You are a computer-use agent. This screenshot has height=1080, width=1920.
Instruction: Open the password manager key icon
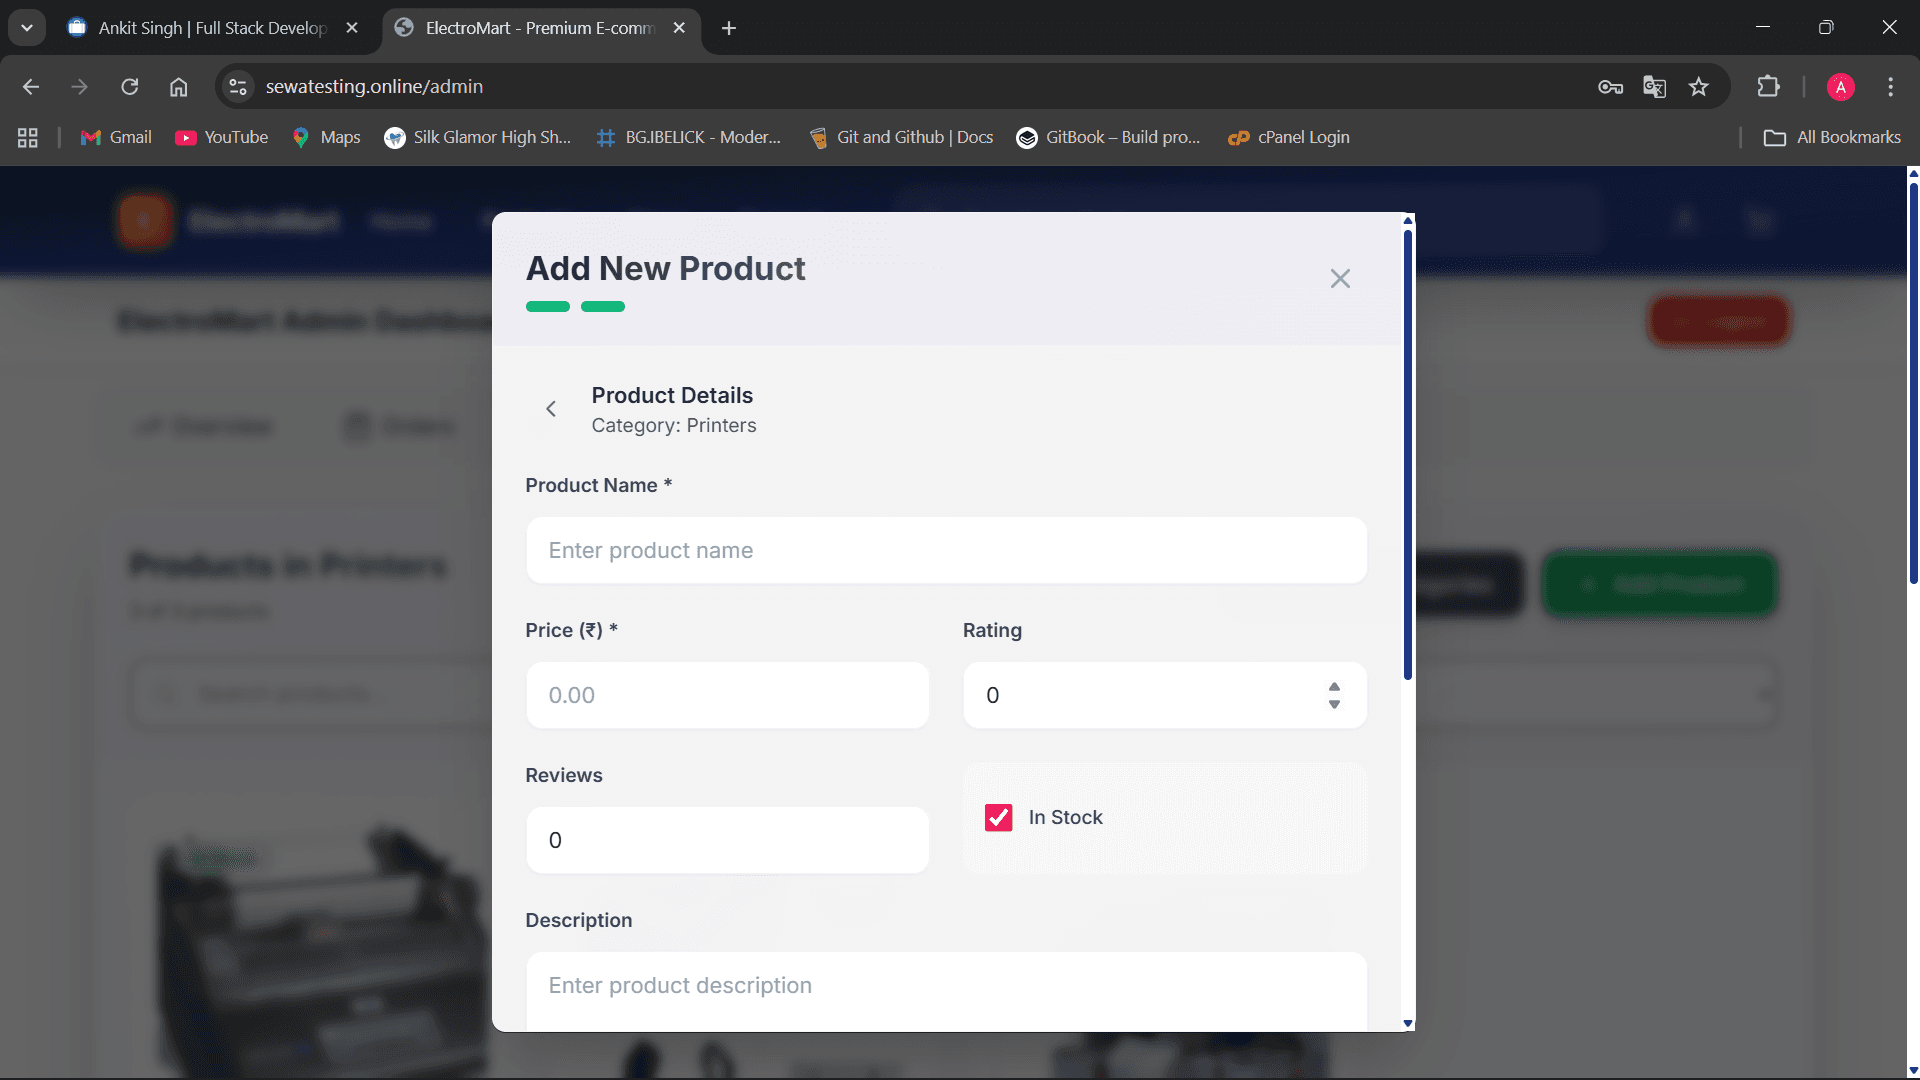[x=1610, y=87]
